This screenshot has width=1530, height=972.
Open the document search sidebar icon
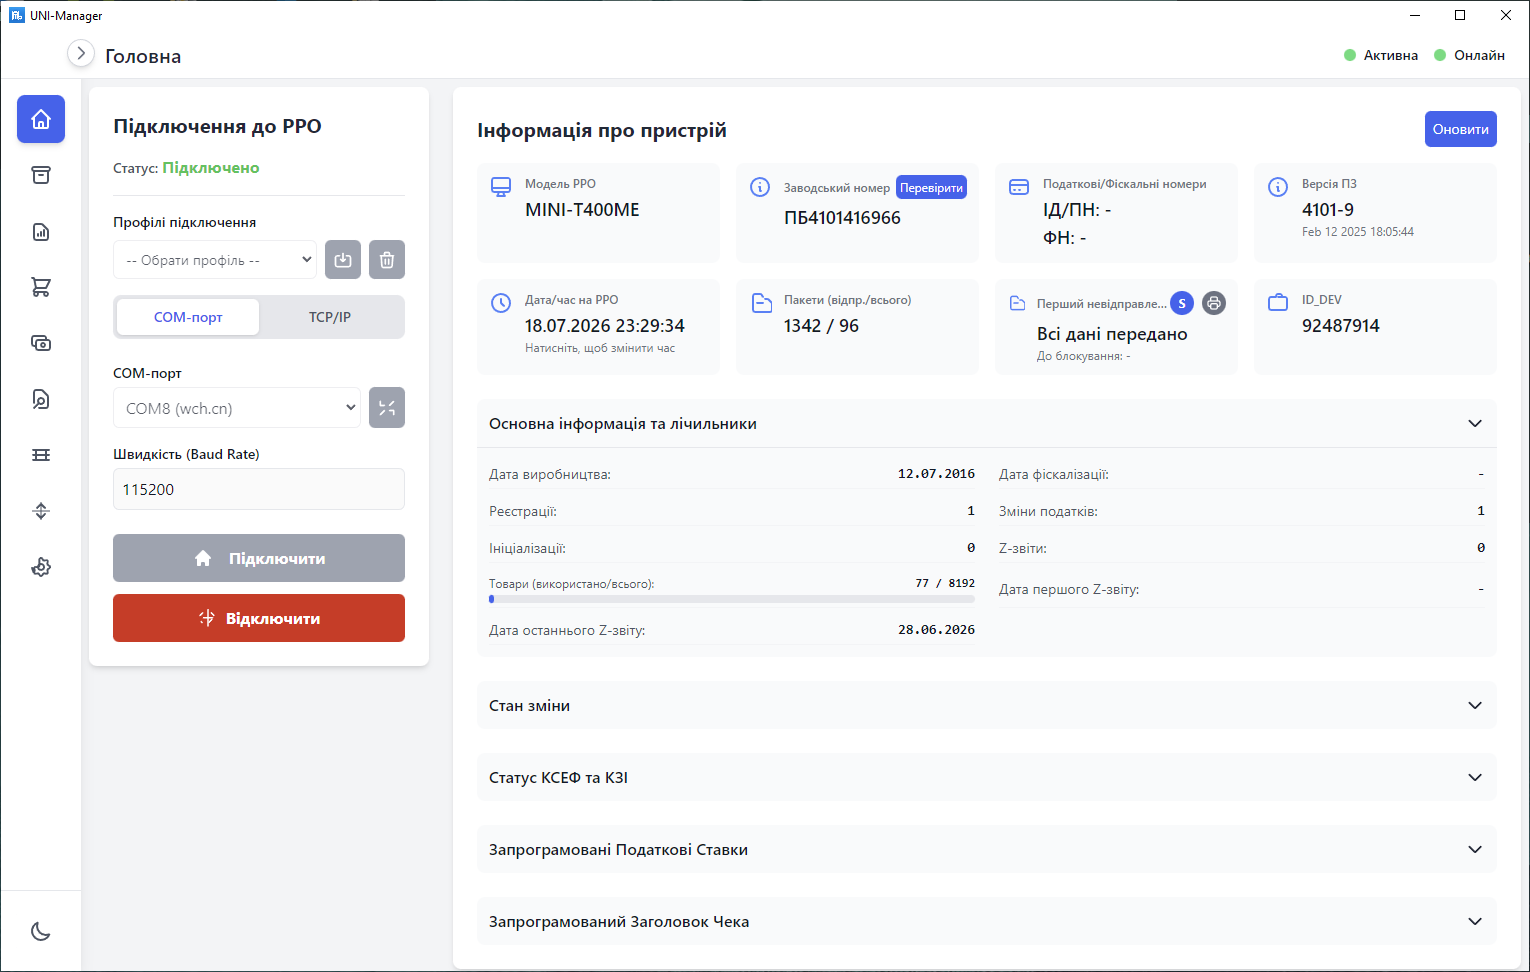[x=41, y=399]
